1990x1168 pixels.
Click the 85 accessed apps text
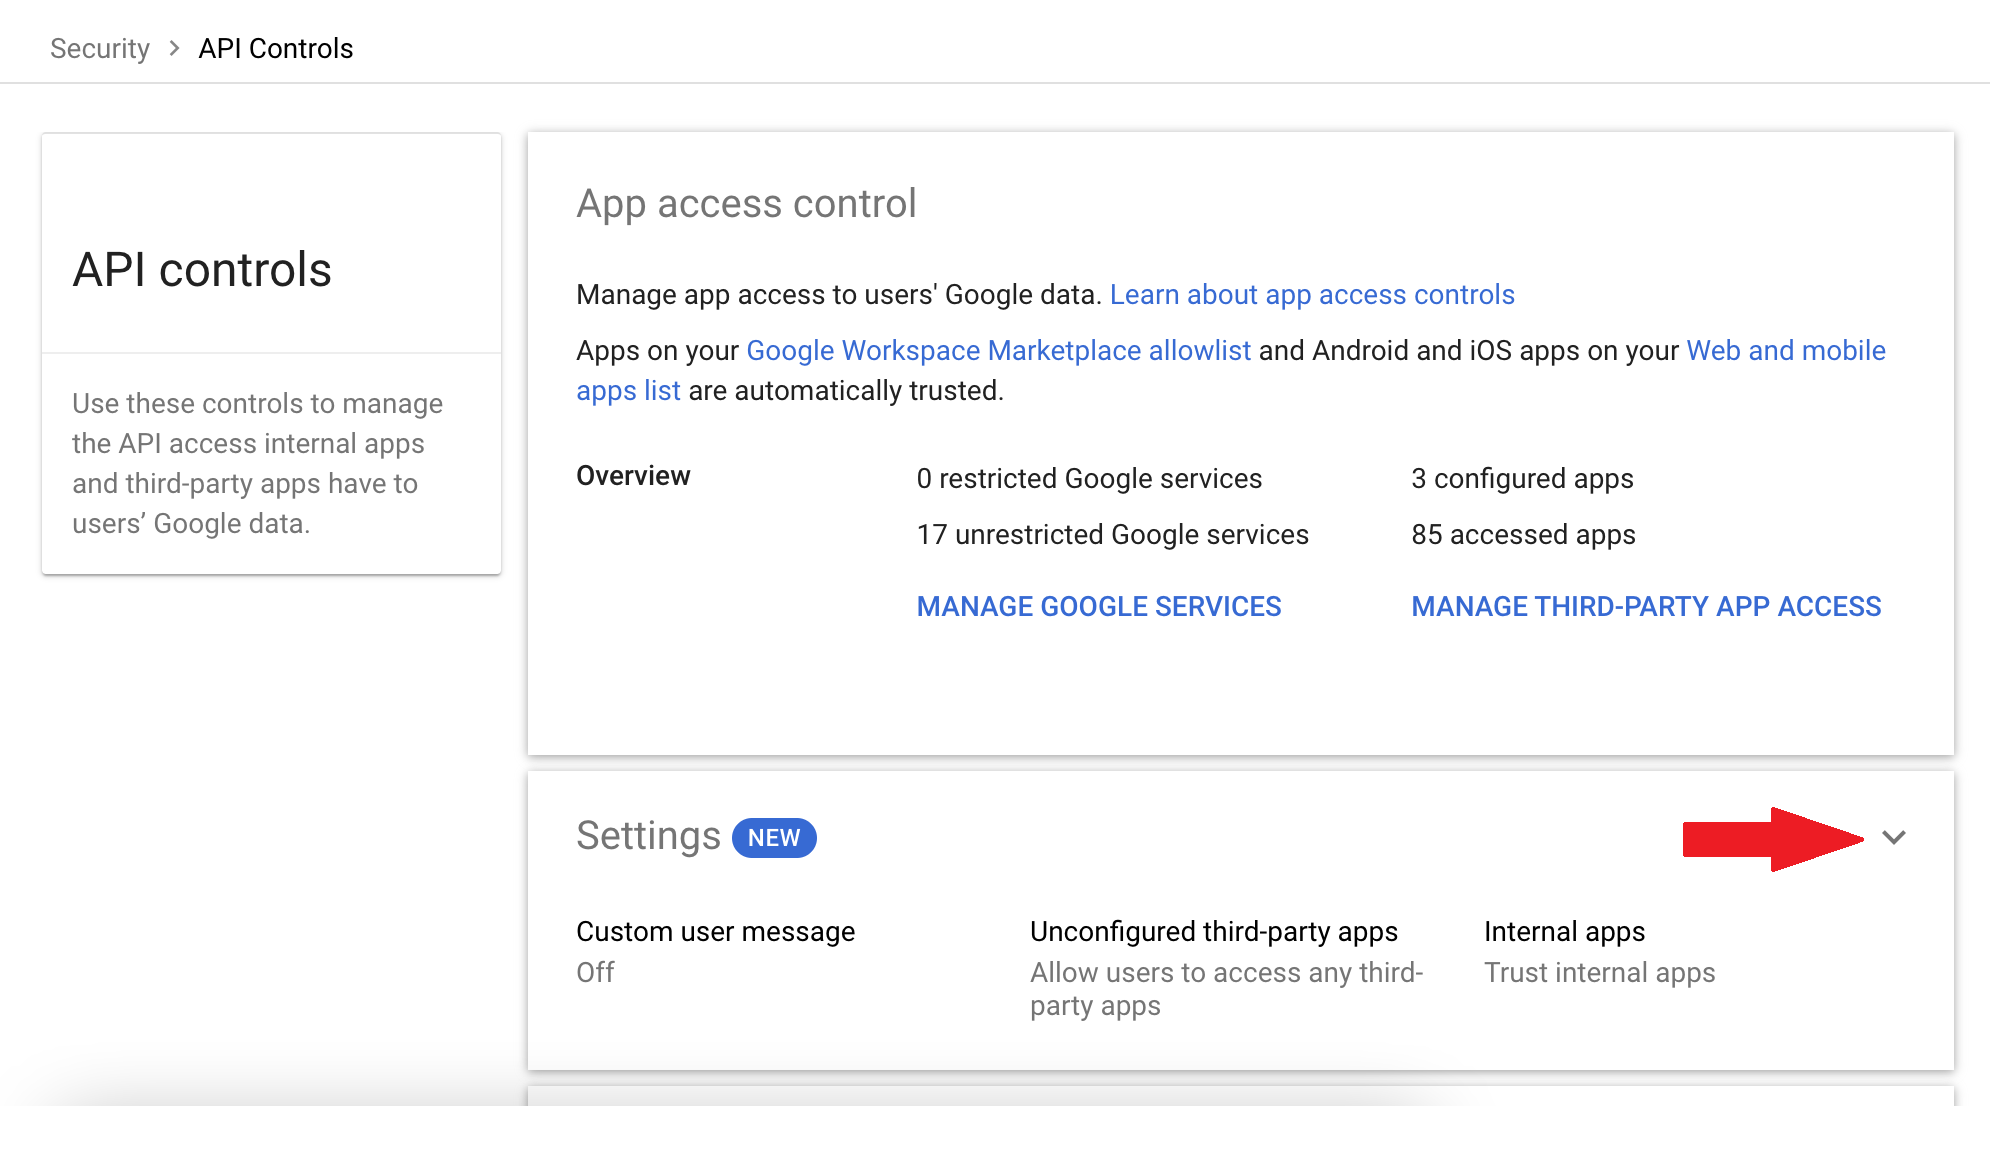[x=1522, y=535]
